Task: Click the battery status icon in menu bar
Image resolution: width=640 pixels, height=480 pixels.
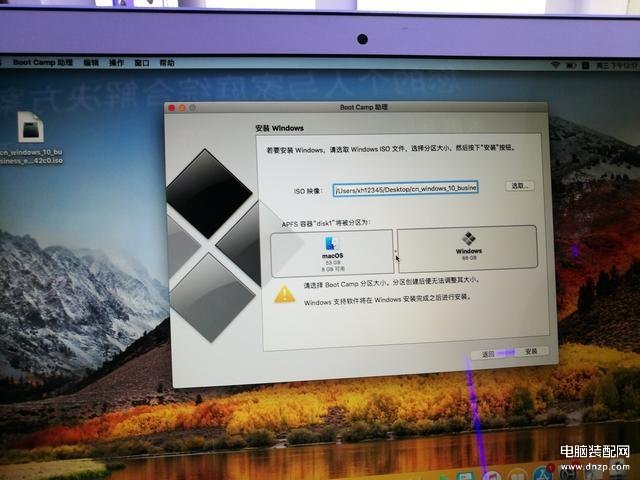Action: [x=571, y=65]
